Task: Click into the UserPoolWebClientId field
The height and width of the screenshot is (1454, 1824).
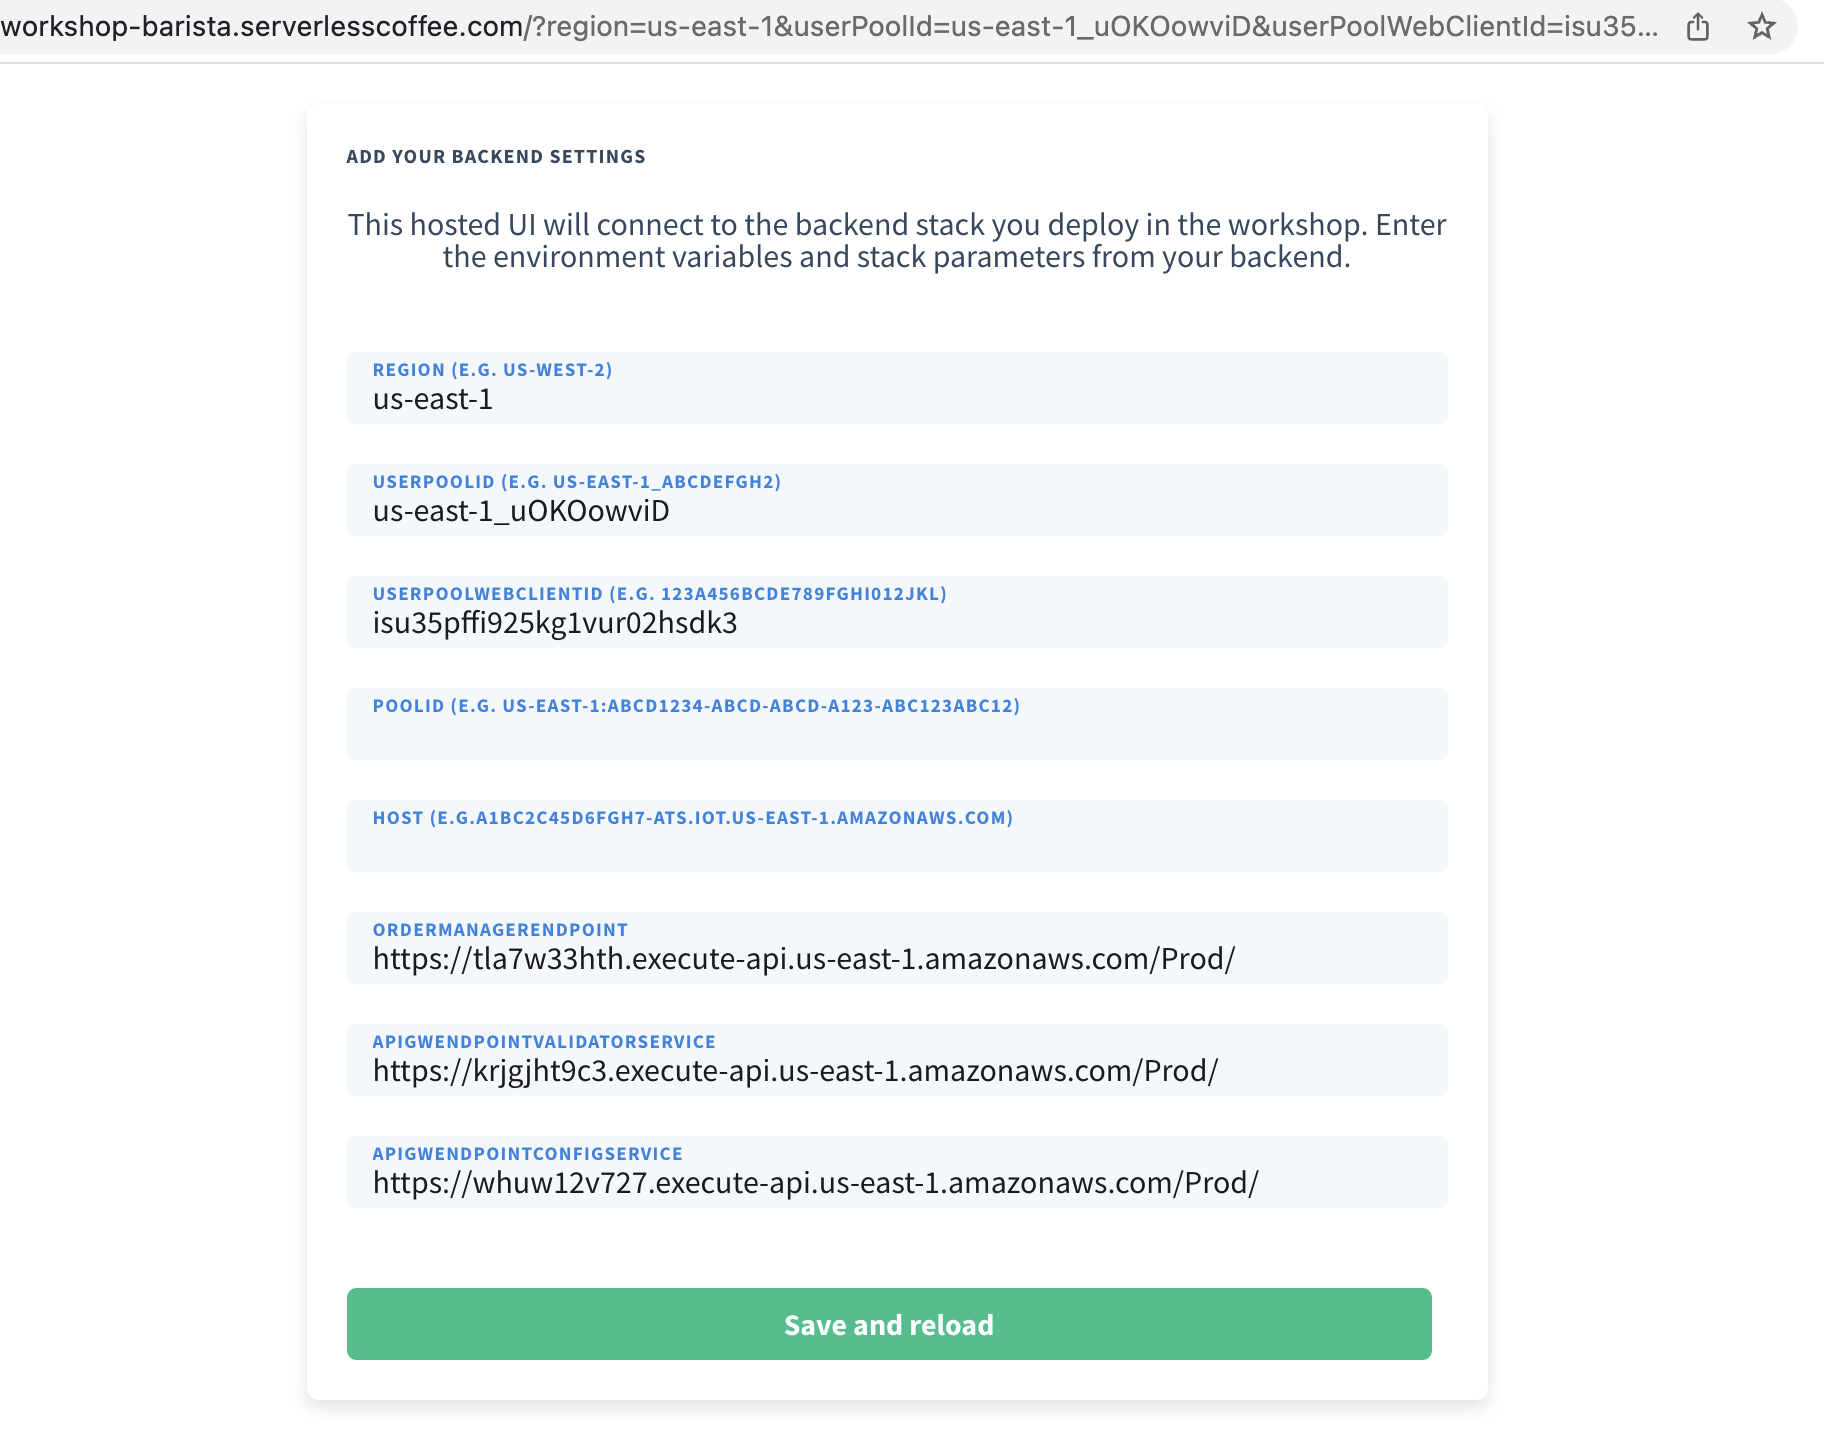Action: coord(897,612)
